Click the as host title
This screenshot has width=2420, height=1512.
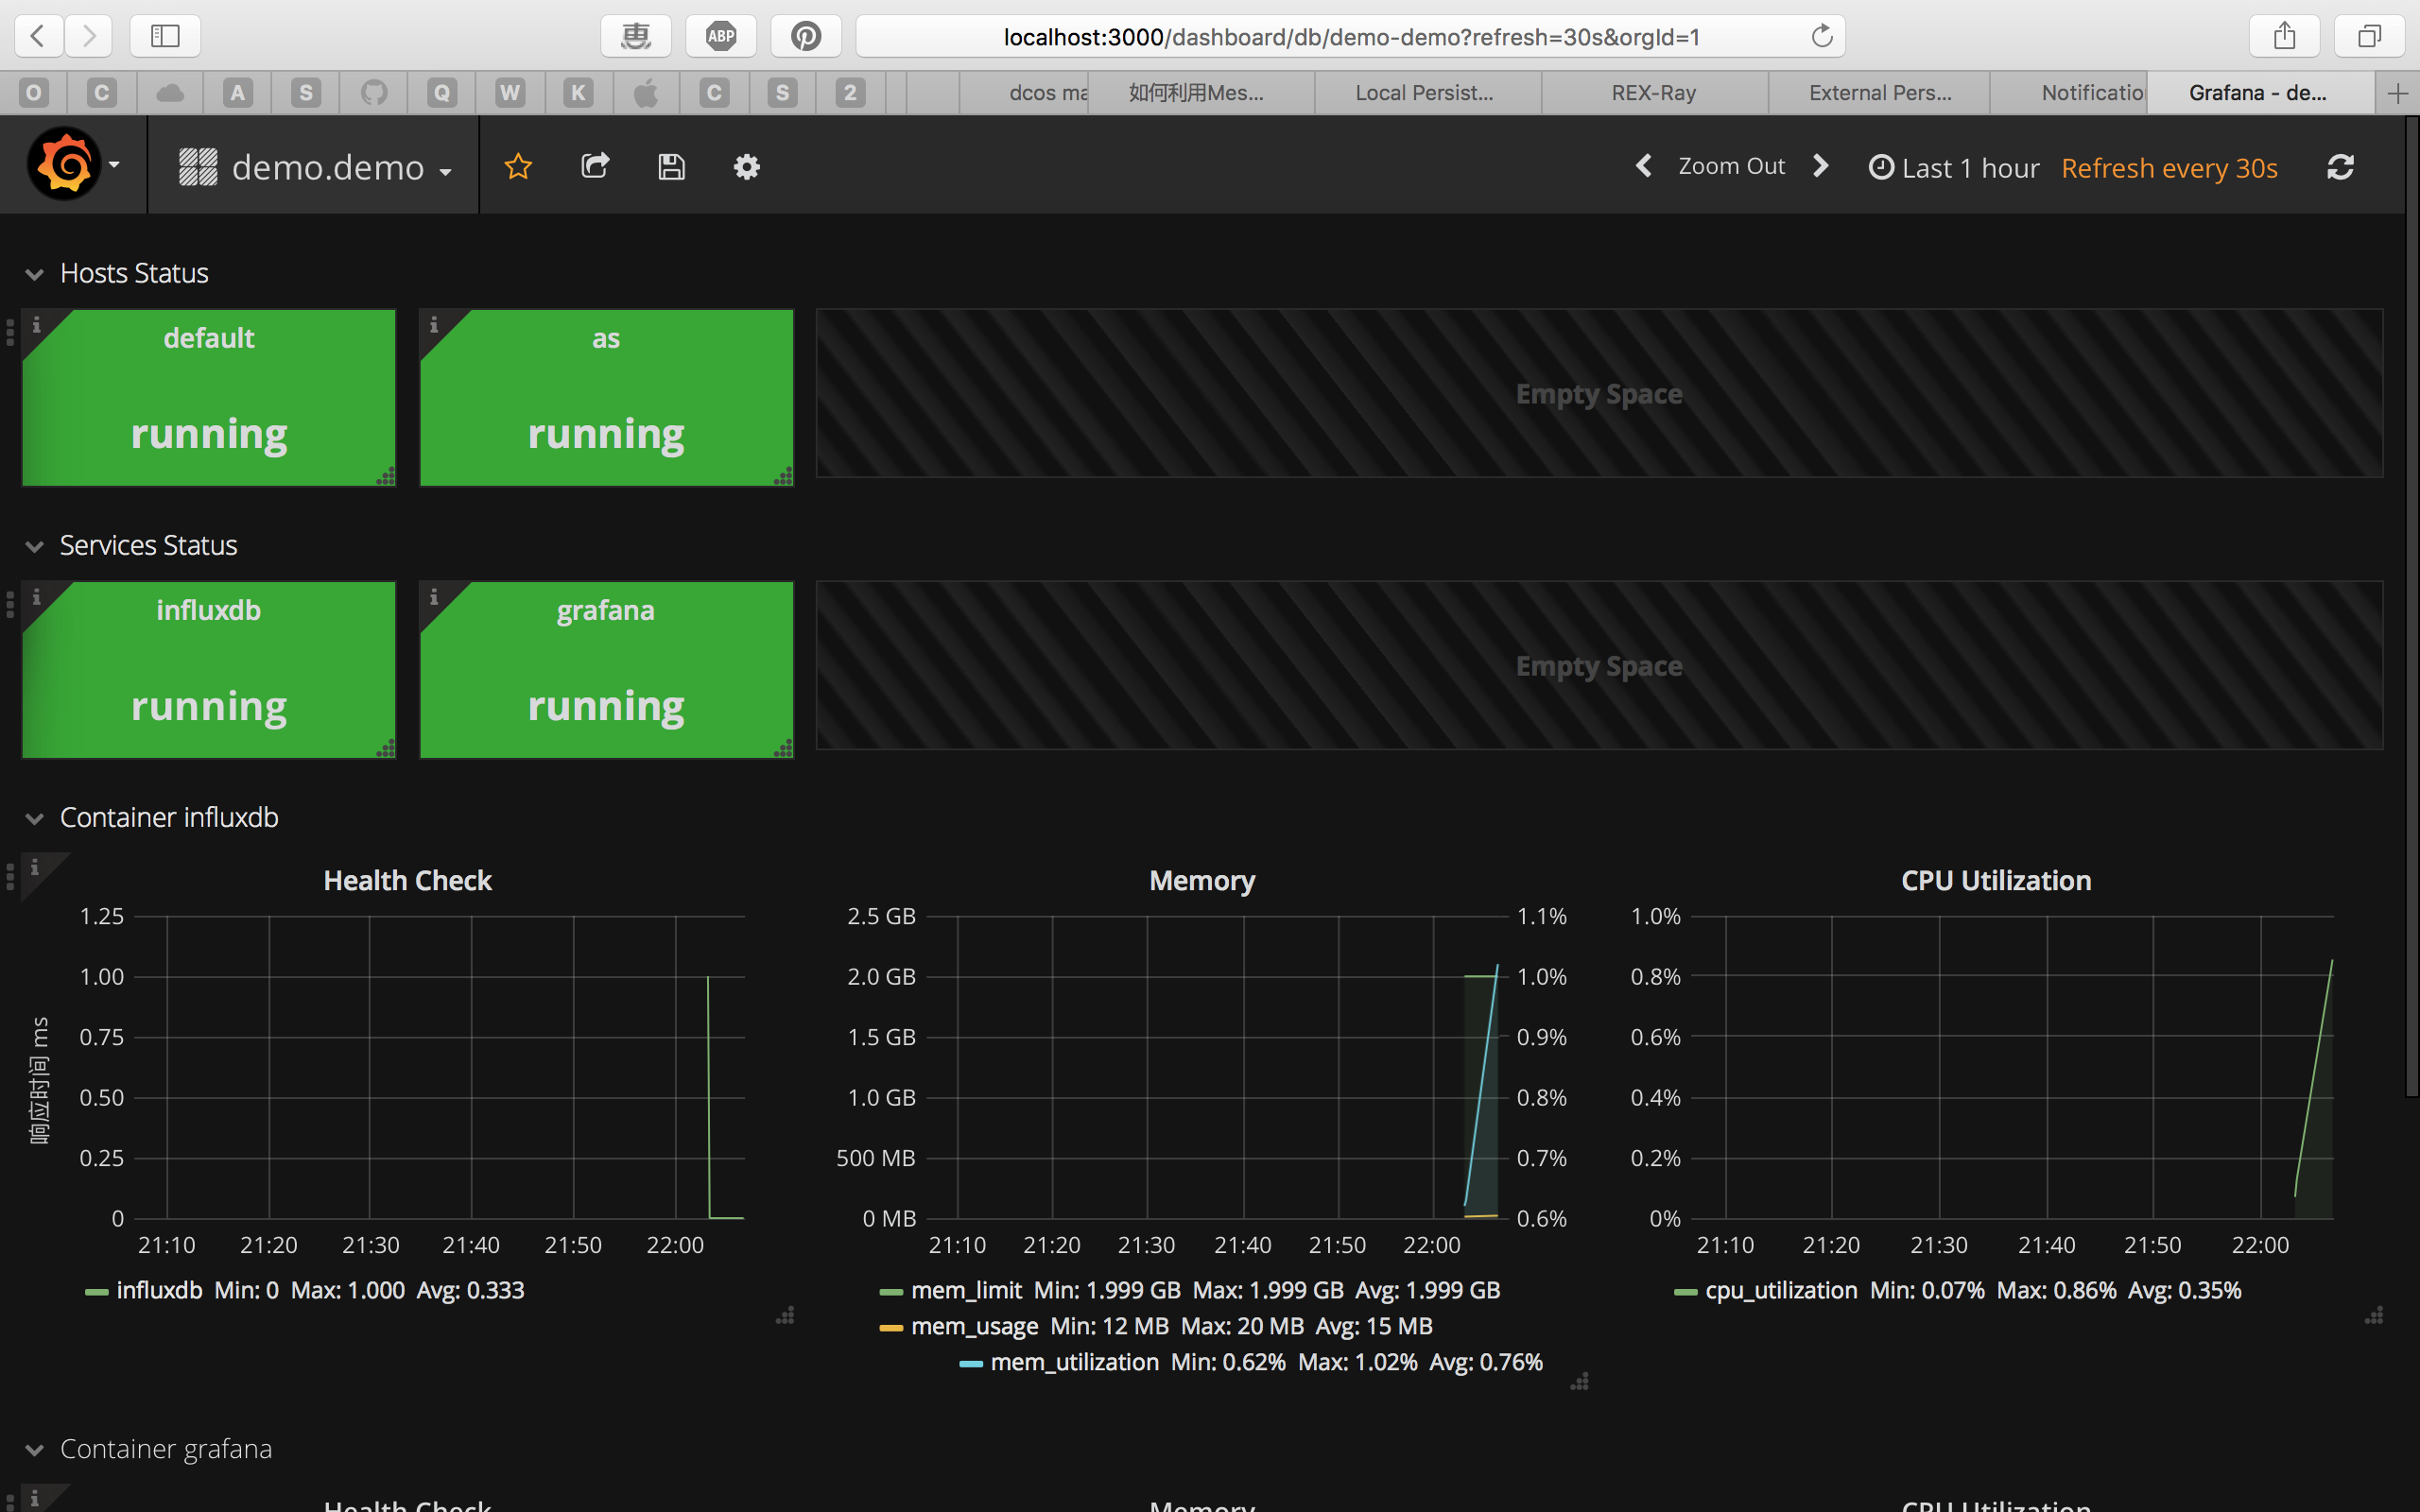[x=606, y=338]
